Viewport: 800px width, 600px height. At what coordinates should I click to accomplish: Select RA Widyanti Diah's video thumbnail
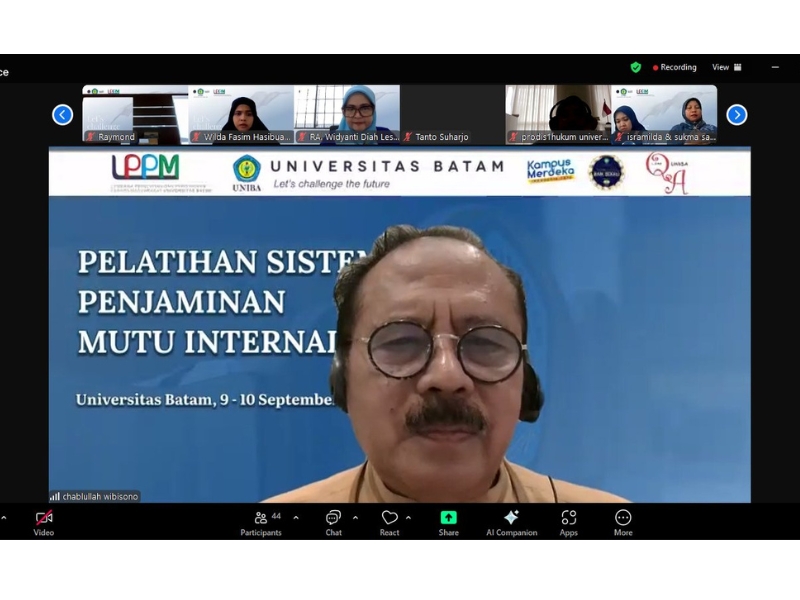[347, 115]
